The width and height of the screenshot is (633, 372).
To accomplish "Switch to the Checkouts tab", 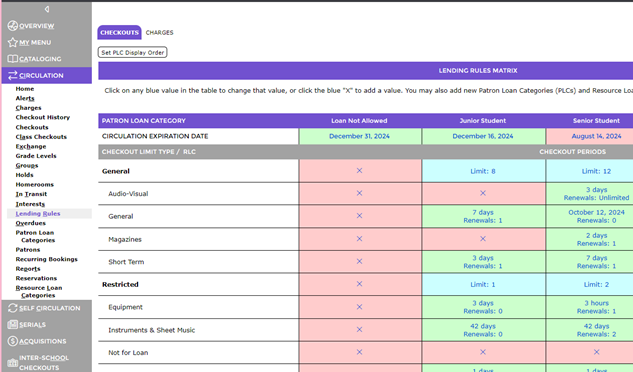I will pyautogui.click(x=119, y=32).
